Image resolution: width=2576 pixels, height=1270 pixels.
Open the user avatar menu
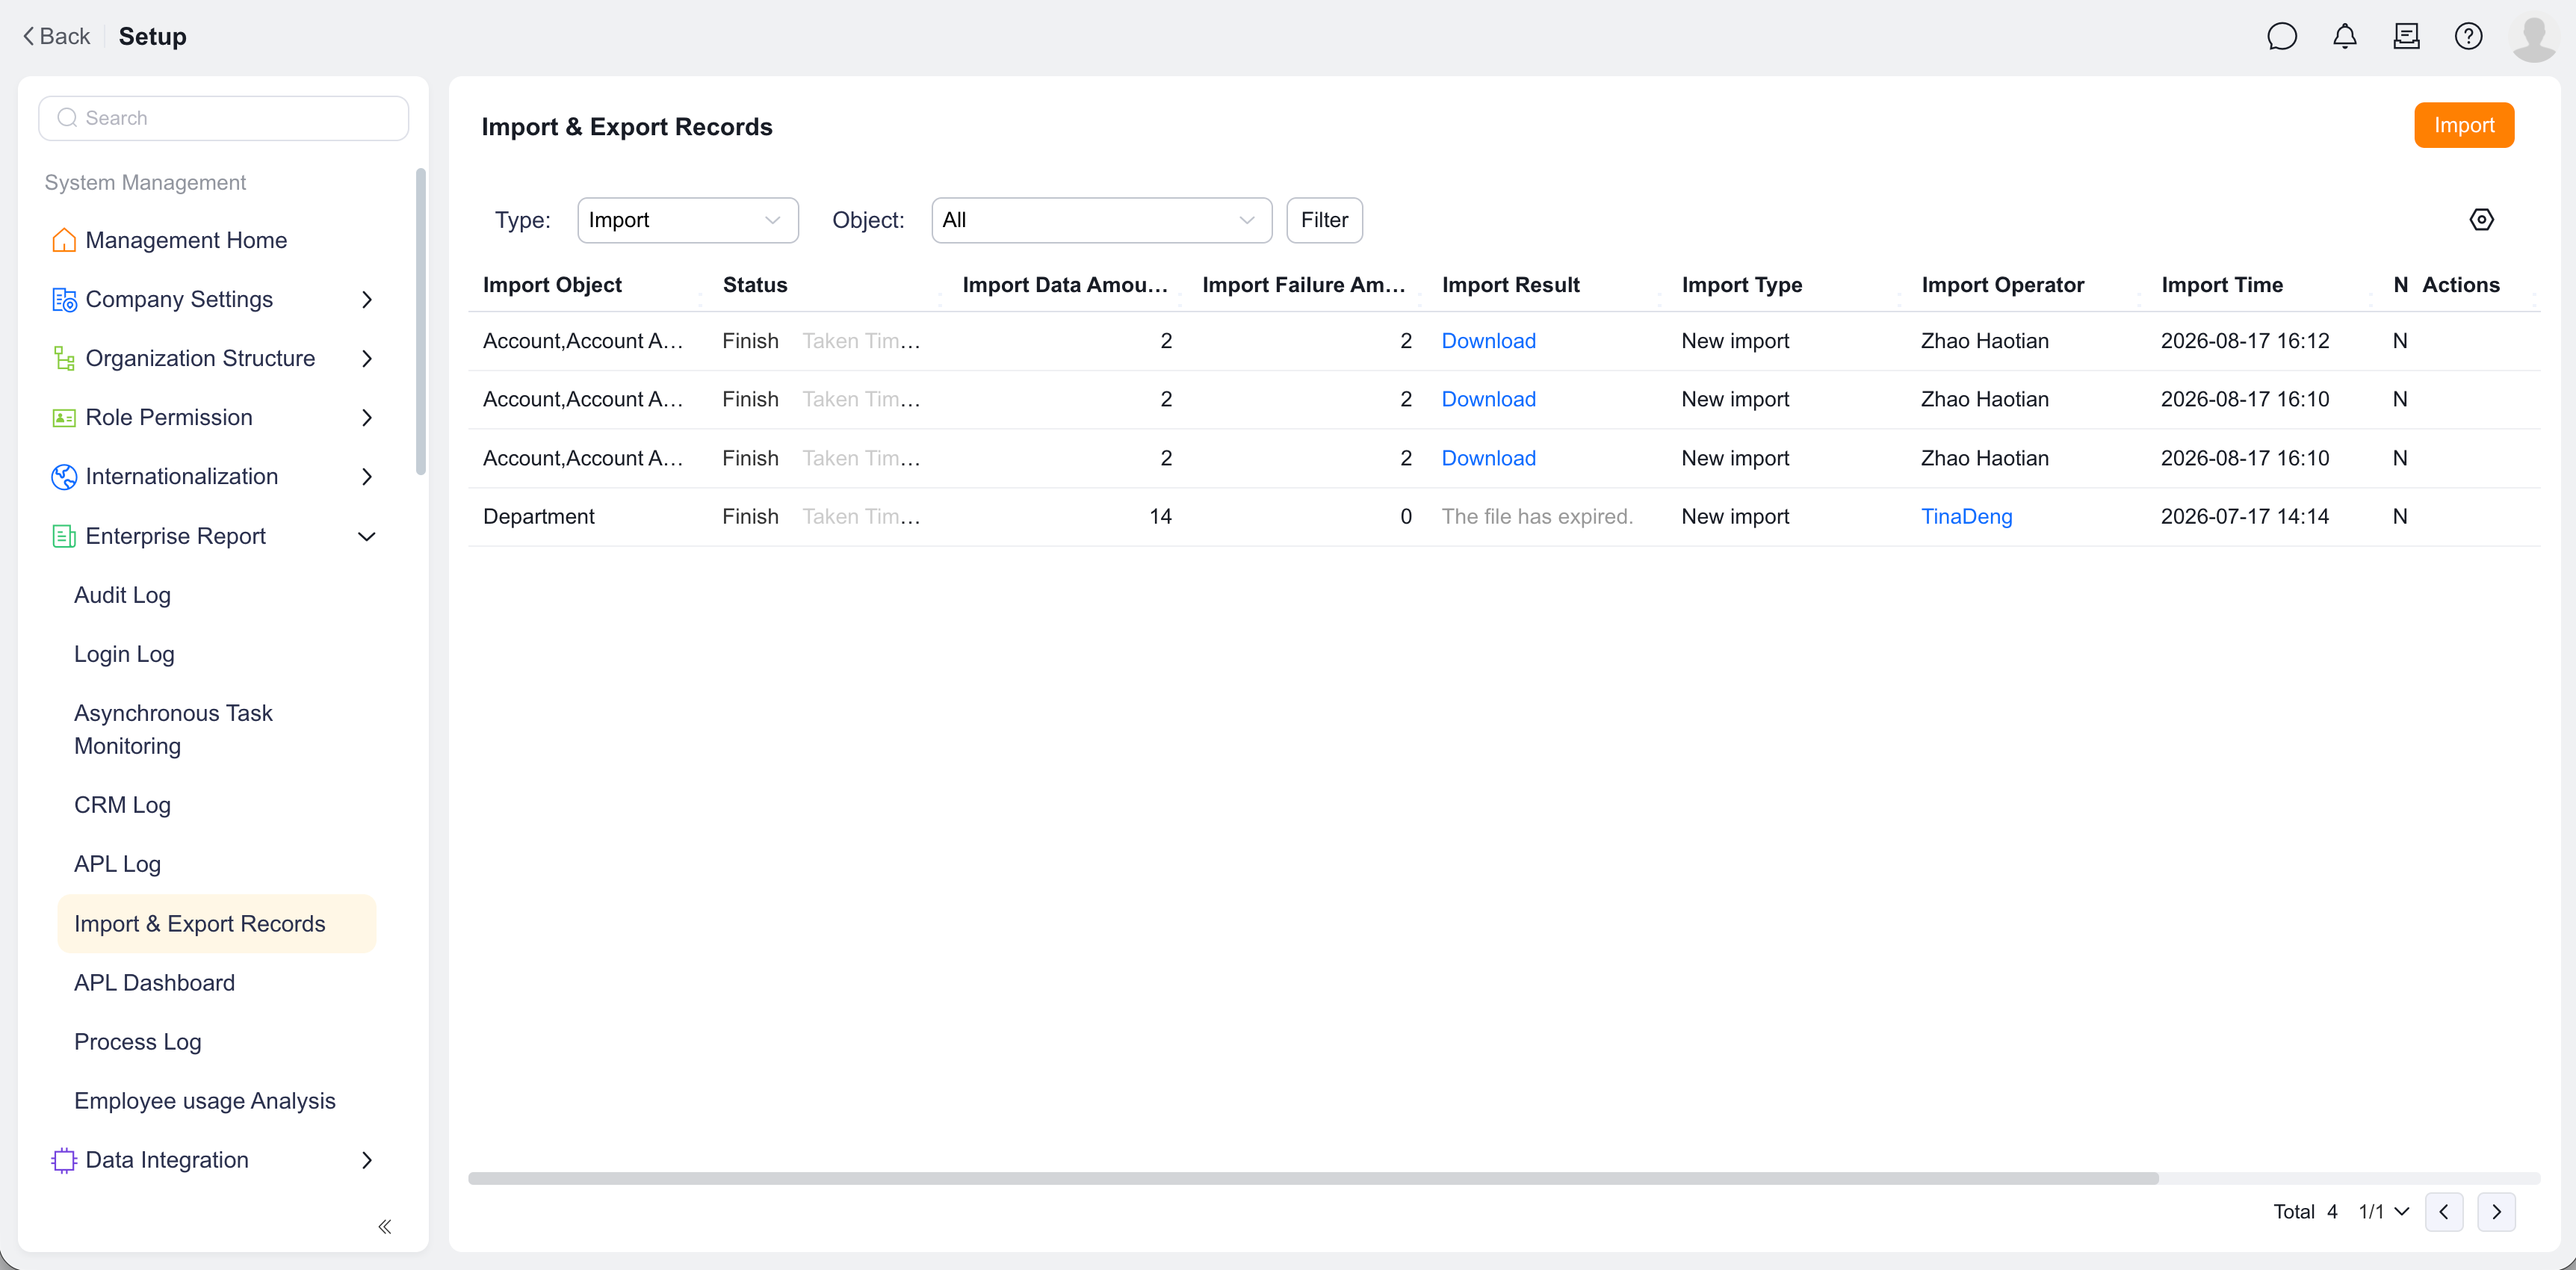pos(2535,38)
